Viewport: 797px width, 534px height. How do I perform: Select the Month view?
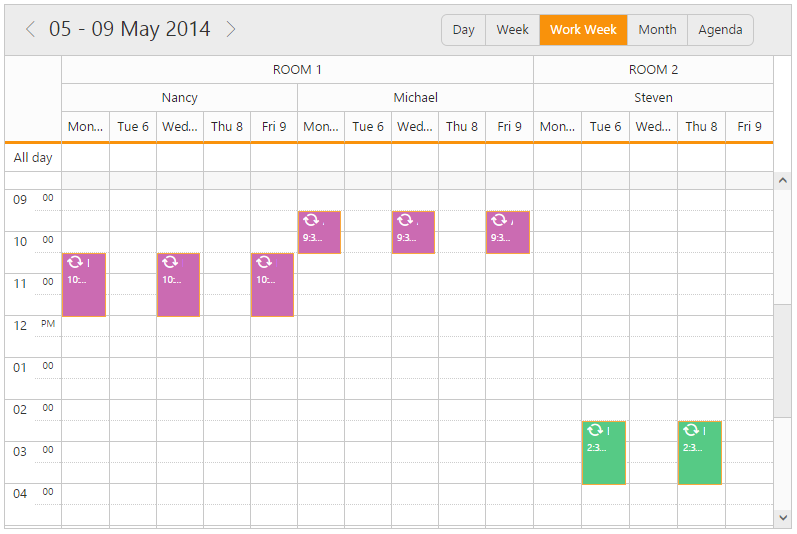click(x=657, y=30)
